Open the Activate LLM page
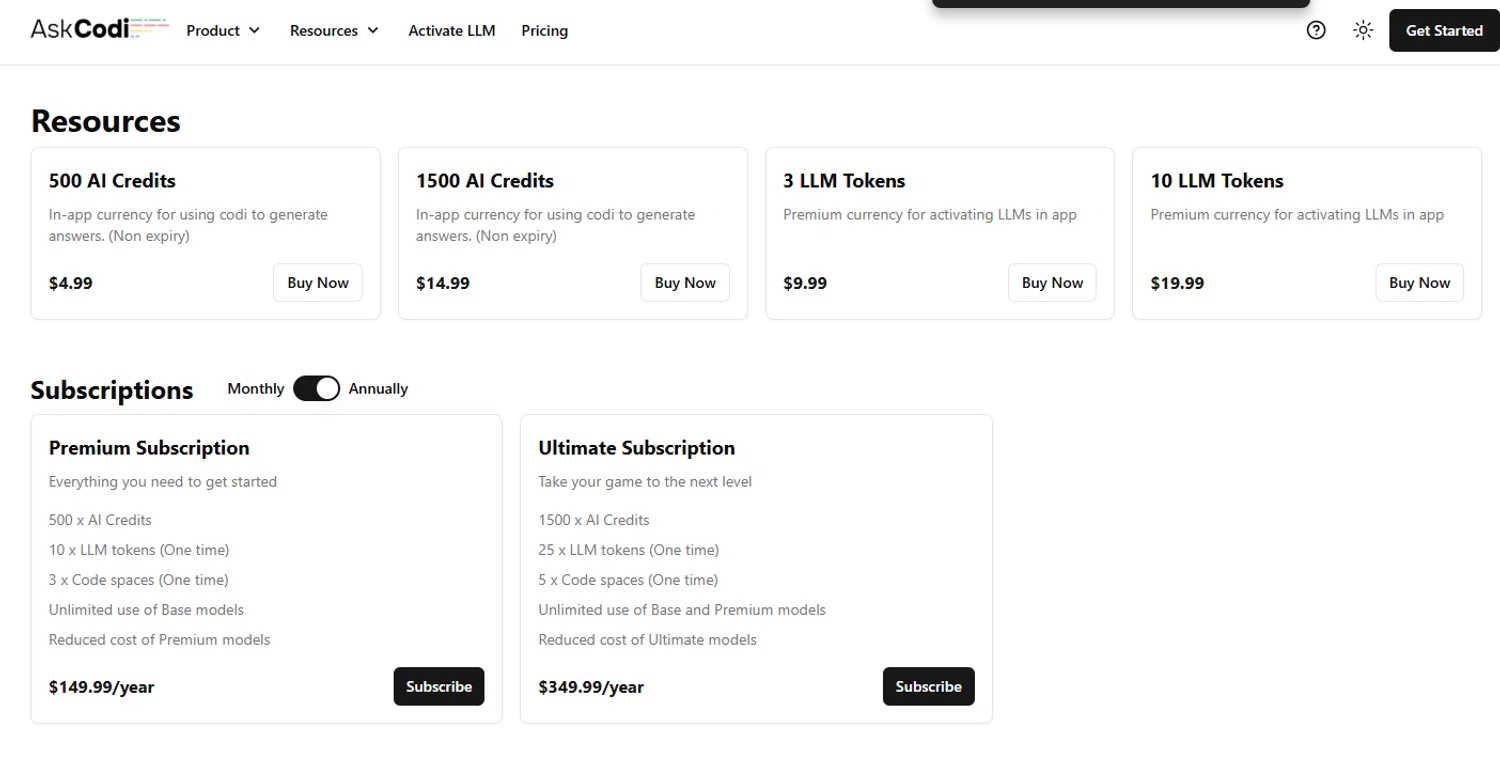The height and width of the screenshot is (761, 1500). click(452, 30)
